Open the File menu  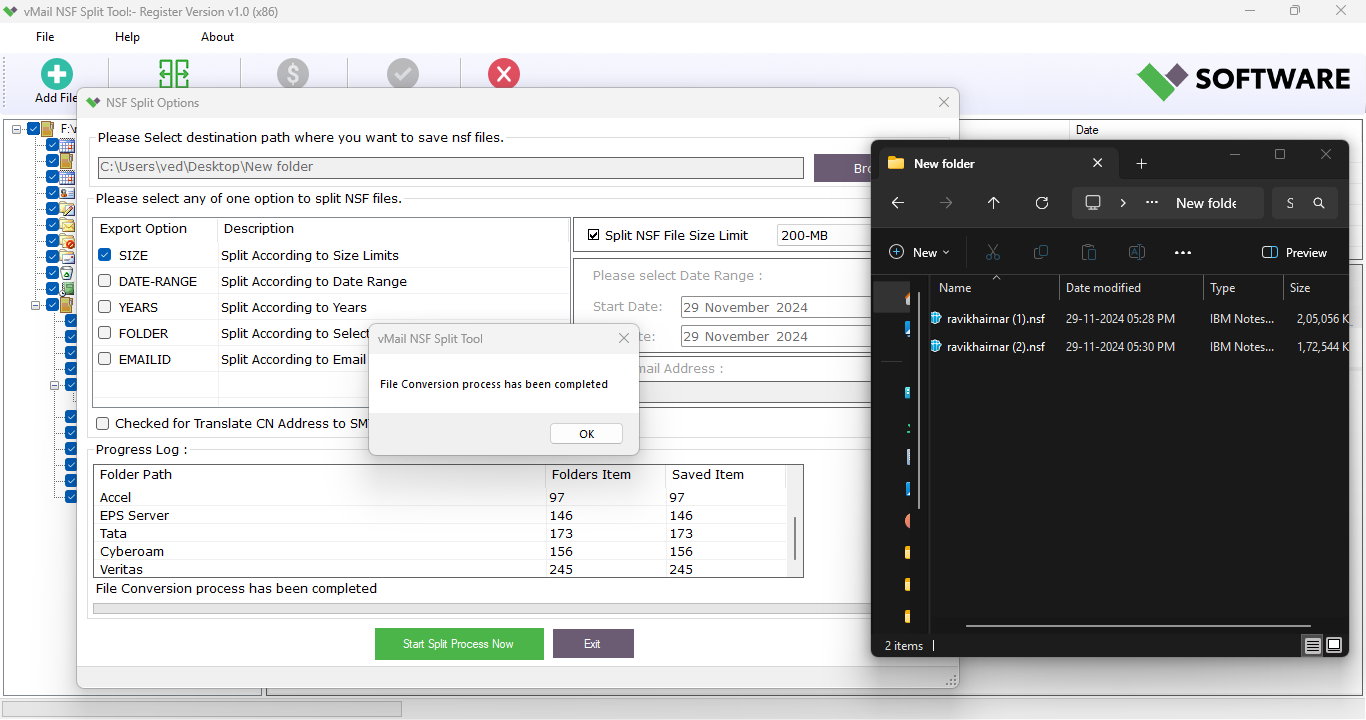[45, 37]
